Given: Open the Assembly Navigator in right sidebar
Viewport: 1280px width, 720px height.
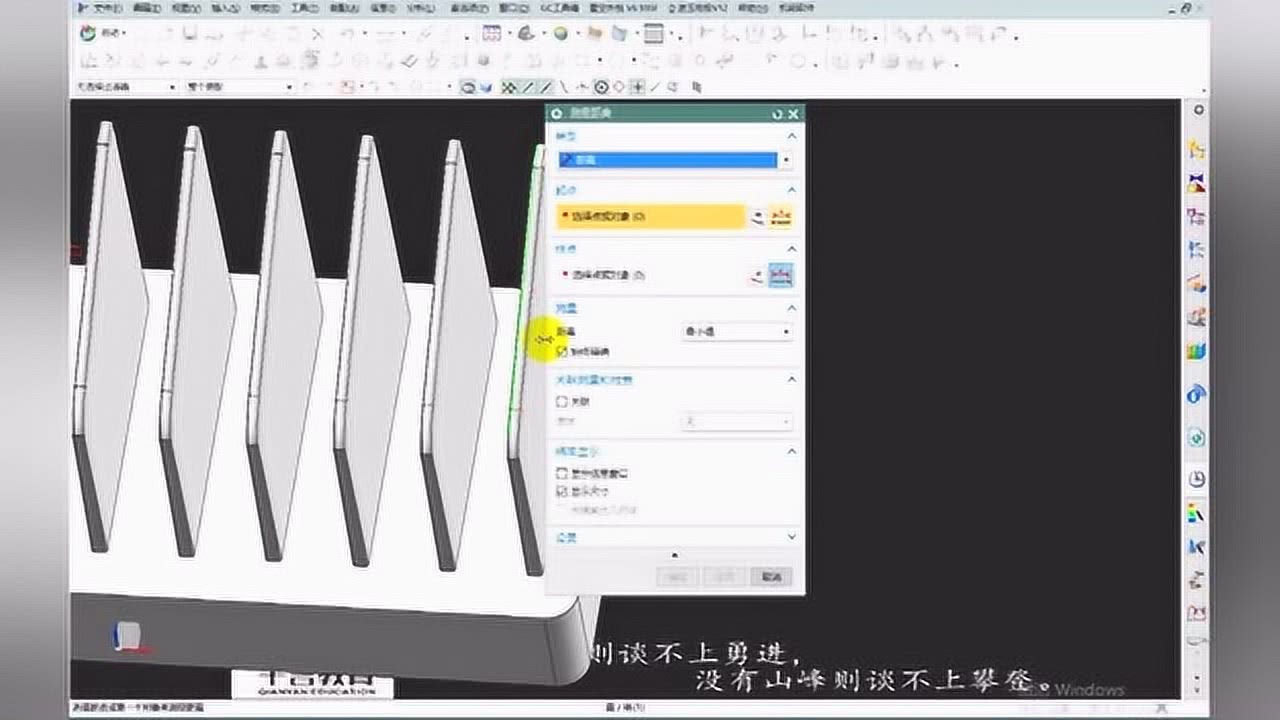Looking at the screenshot, I should 1196,150.
